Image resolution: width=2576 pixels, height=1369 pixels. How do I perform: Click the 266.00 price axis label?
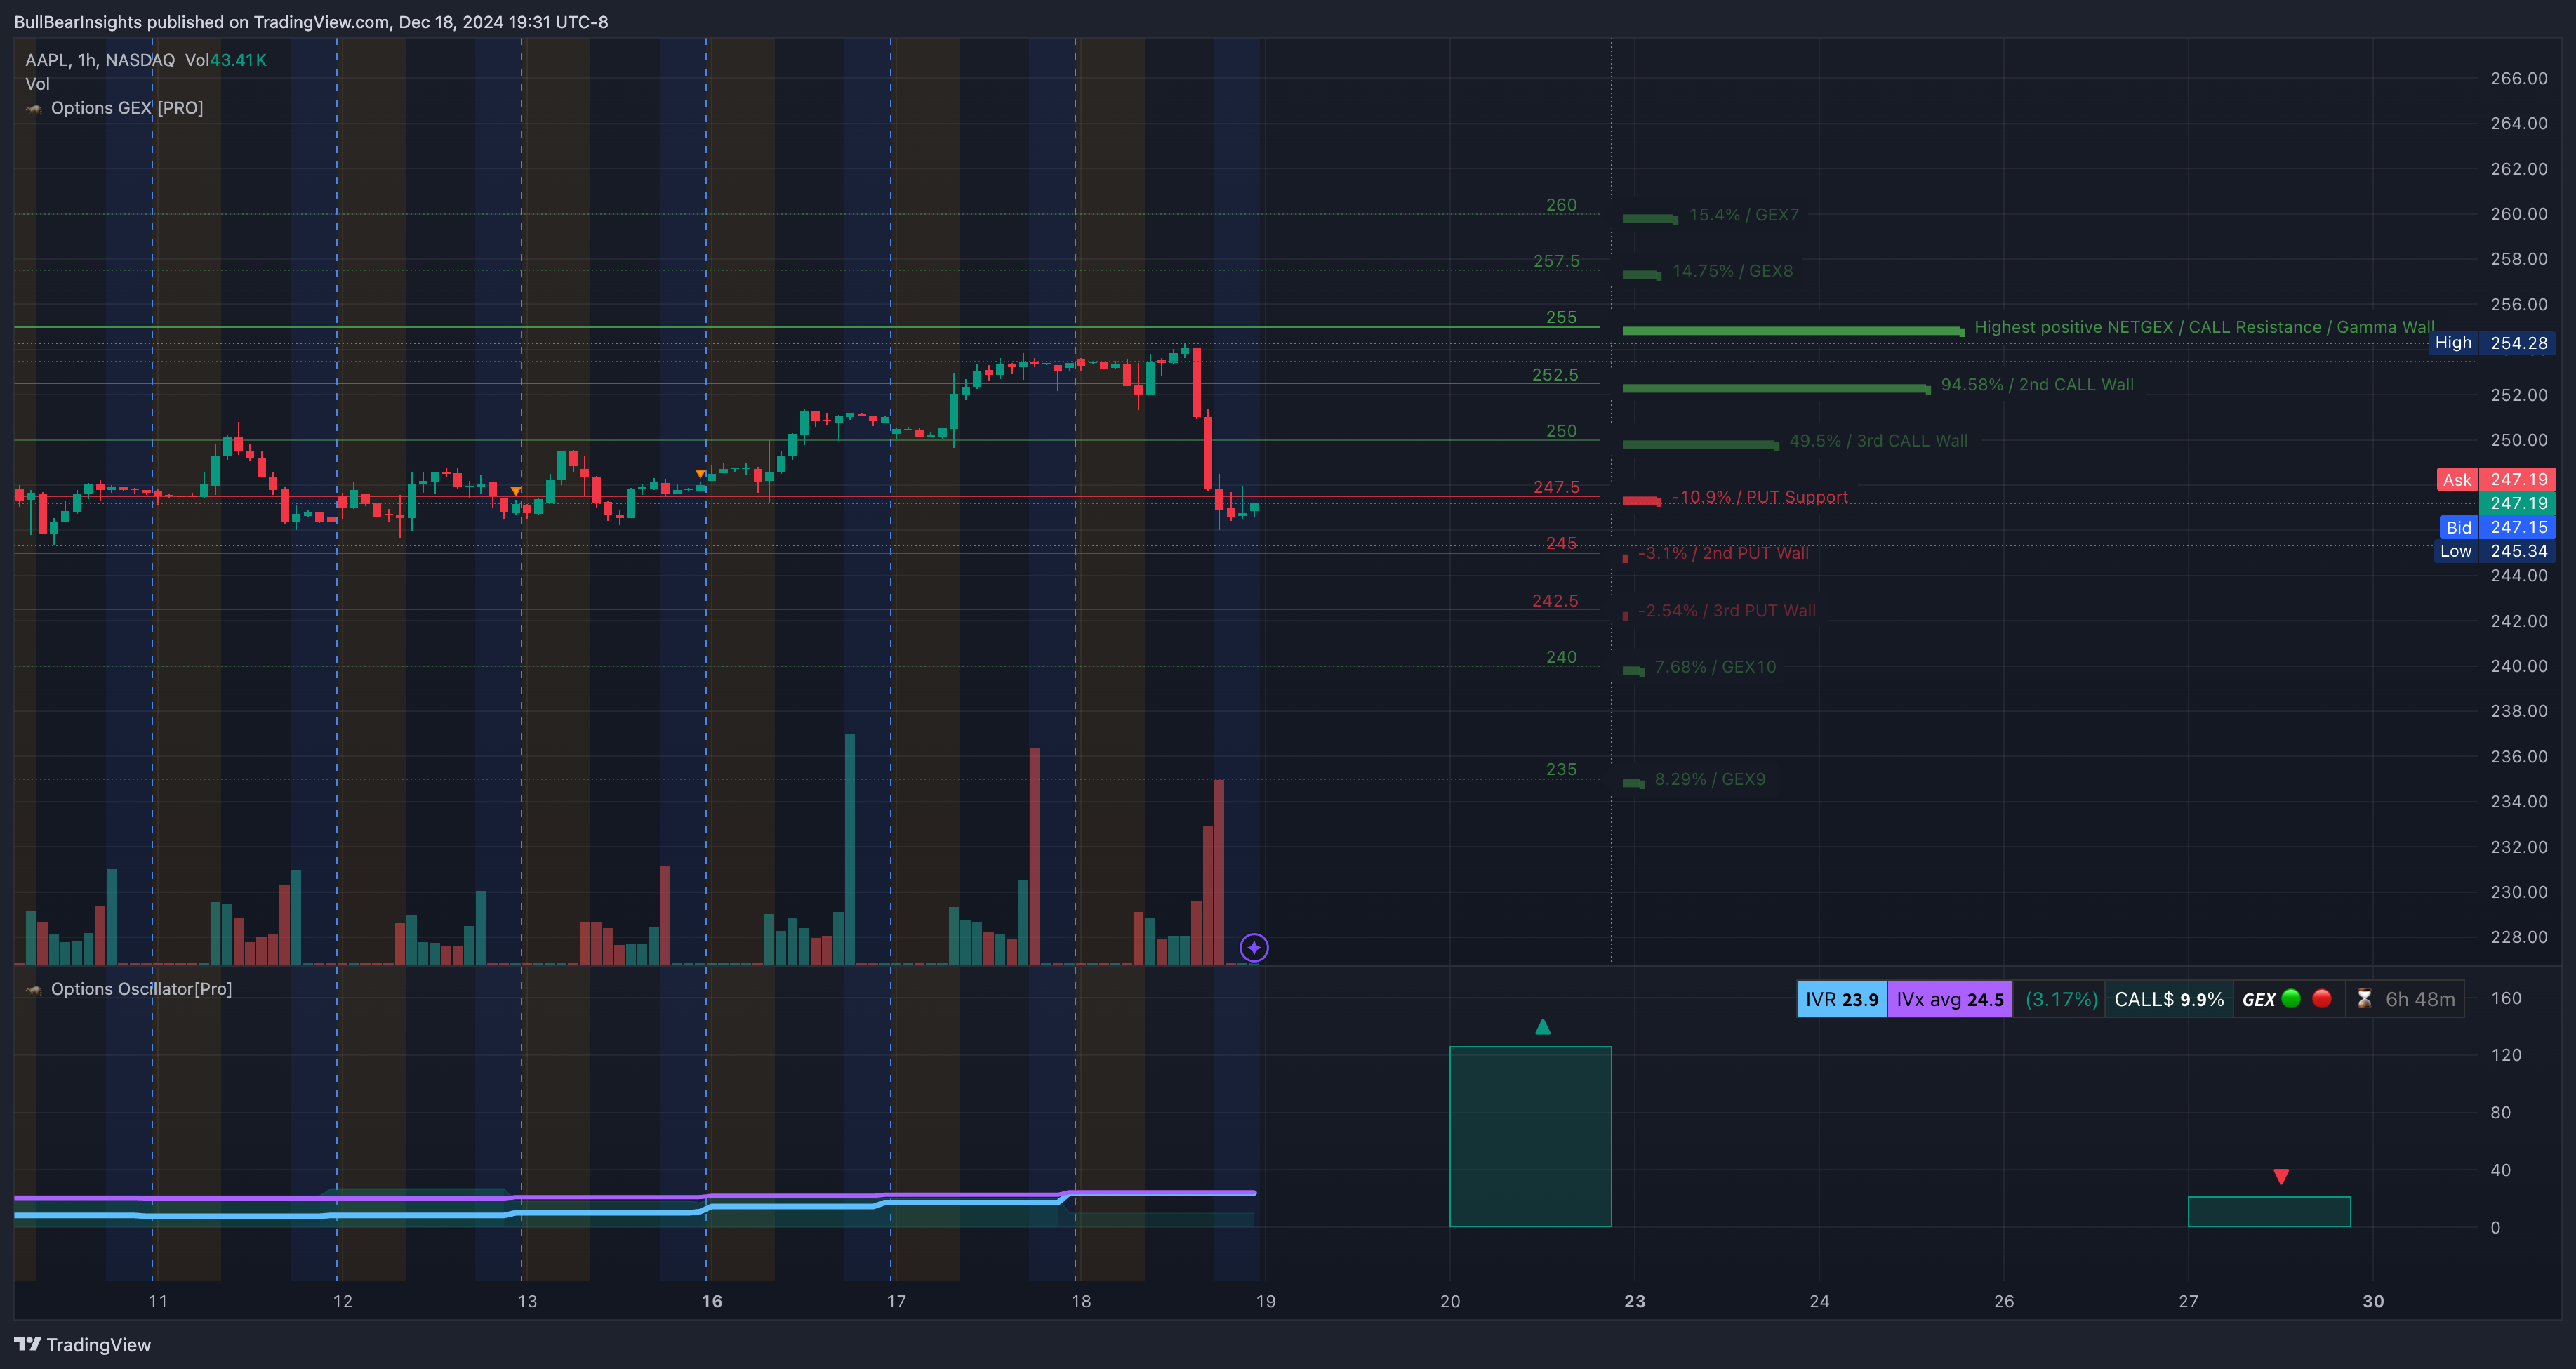(2519, 78)
